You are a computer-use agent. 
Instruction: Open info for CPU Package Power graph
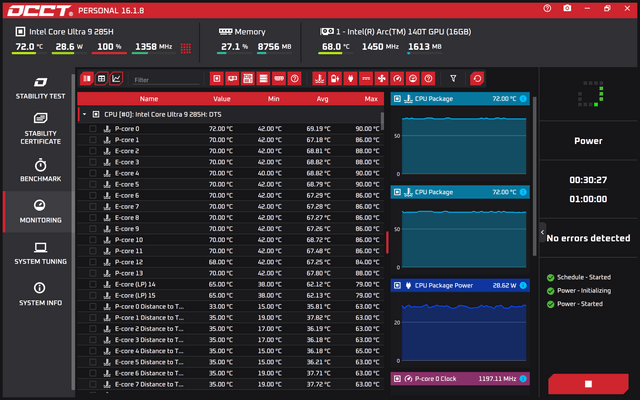pos(523,285)
